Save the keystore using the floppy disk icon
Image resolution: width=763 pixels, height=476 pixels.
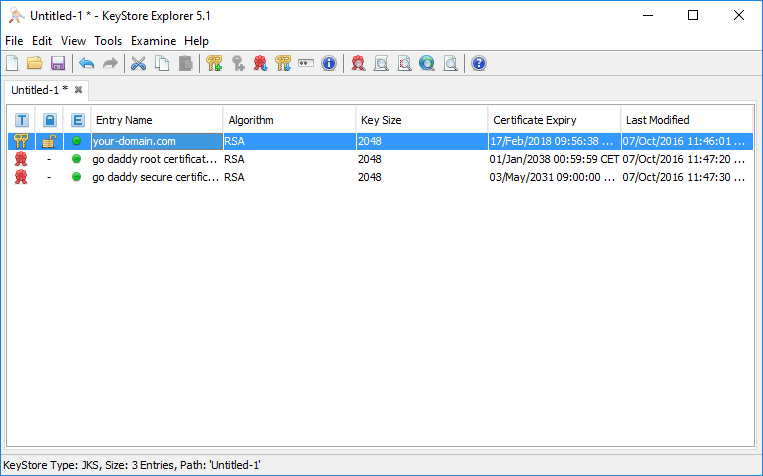coord(57,64)
